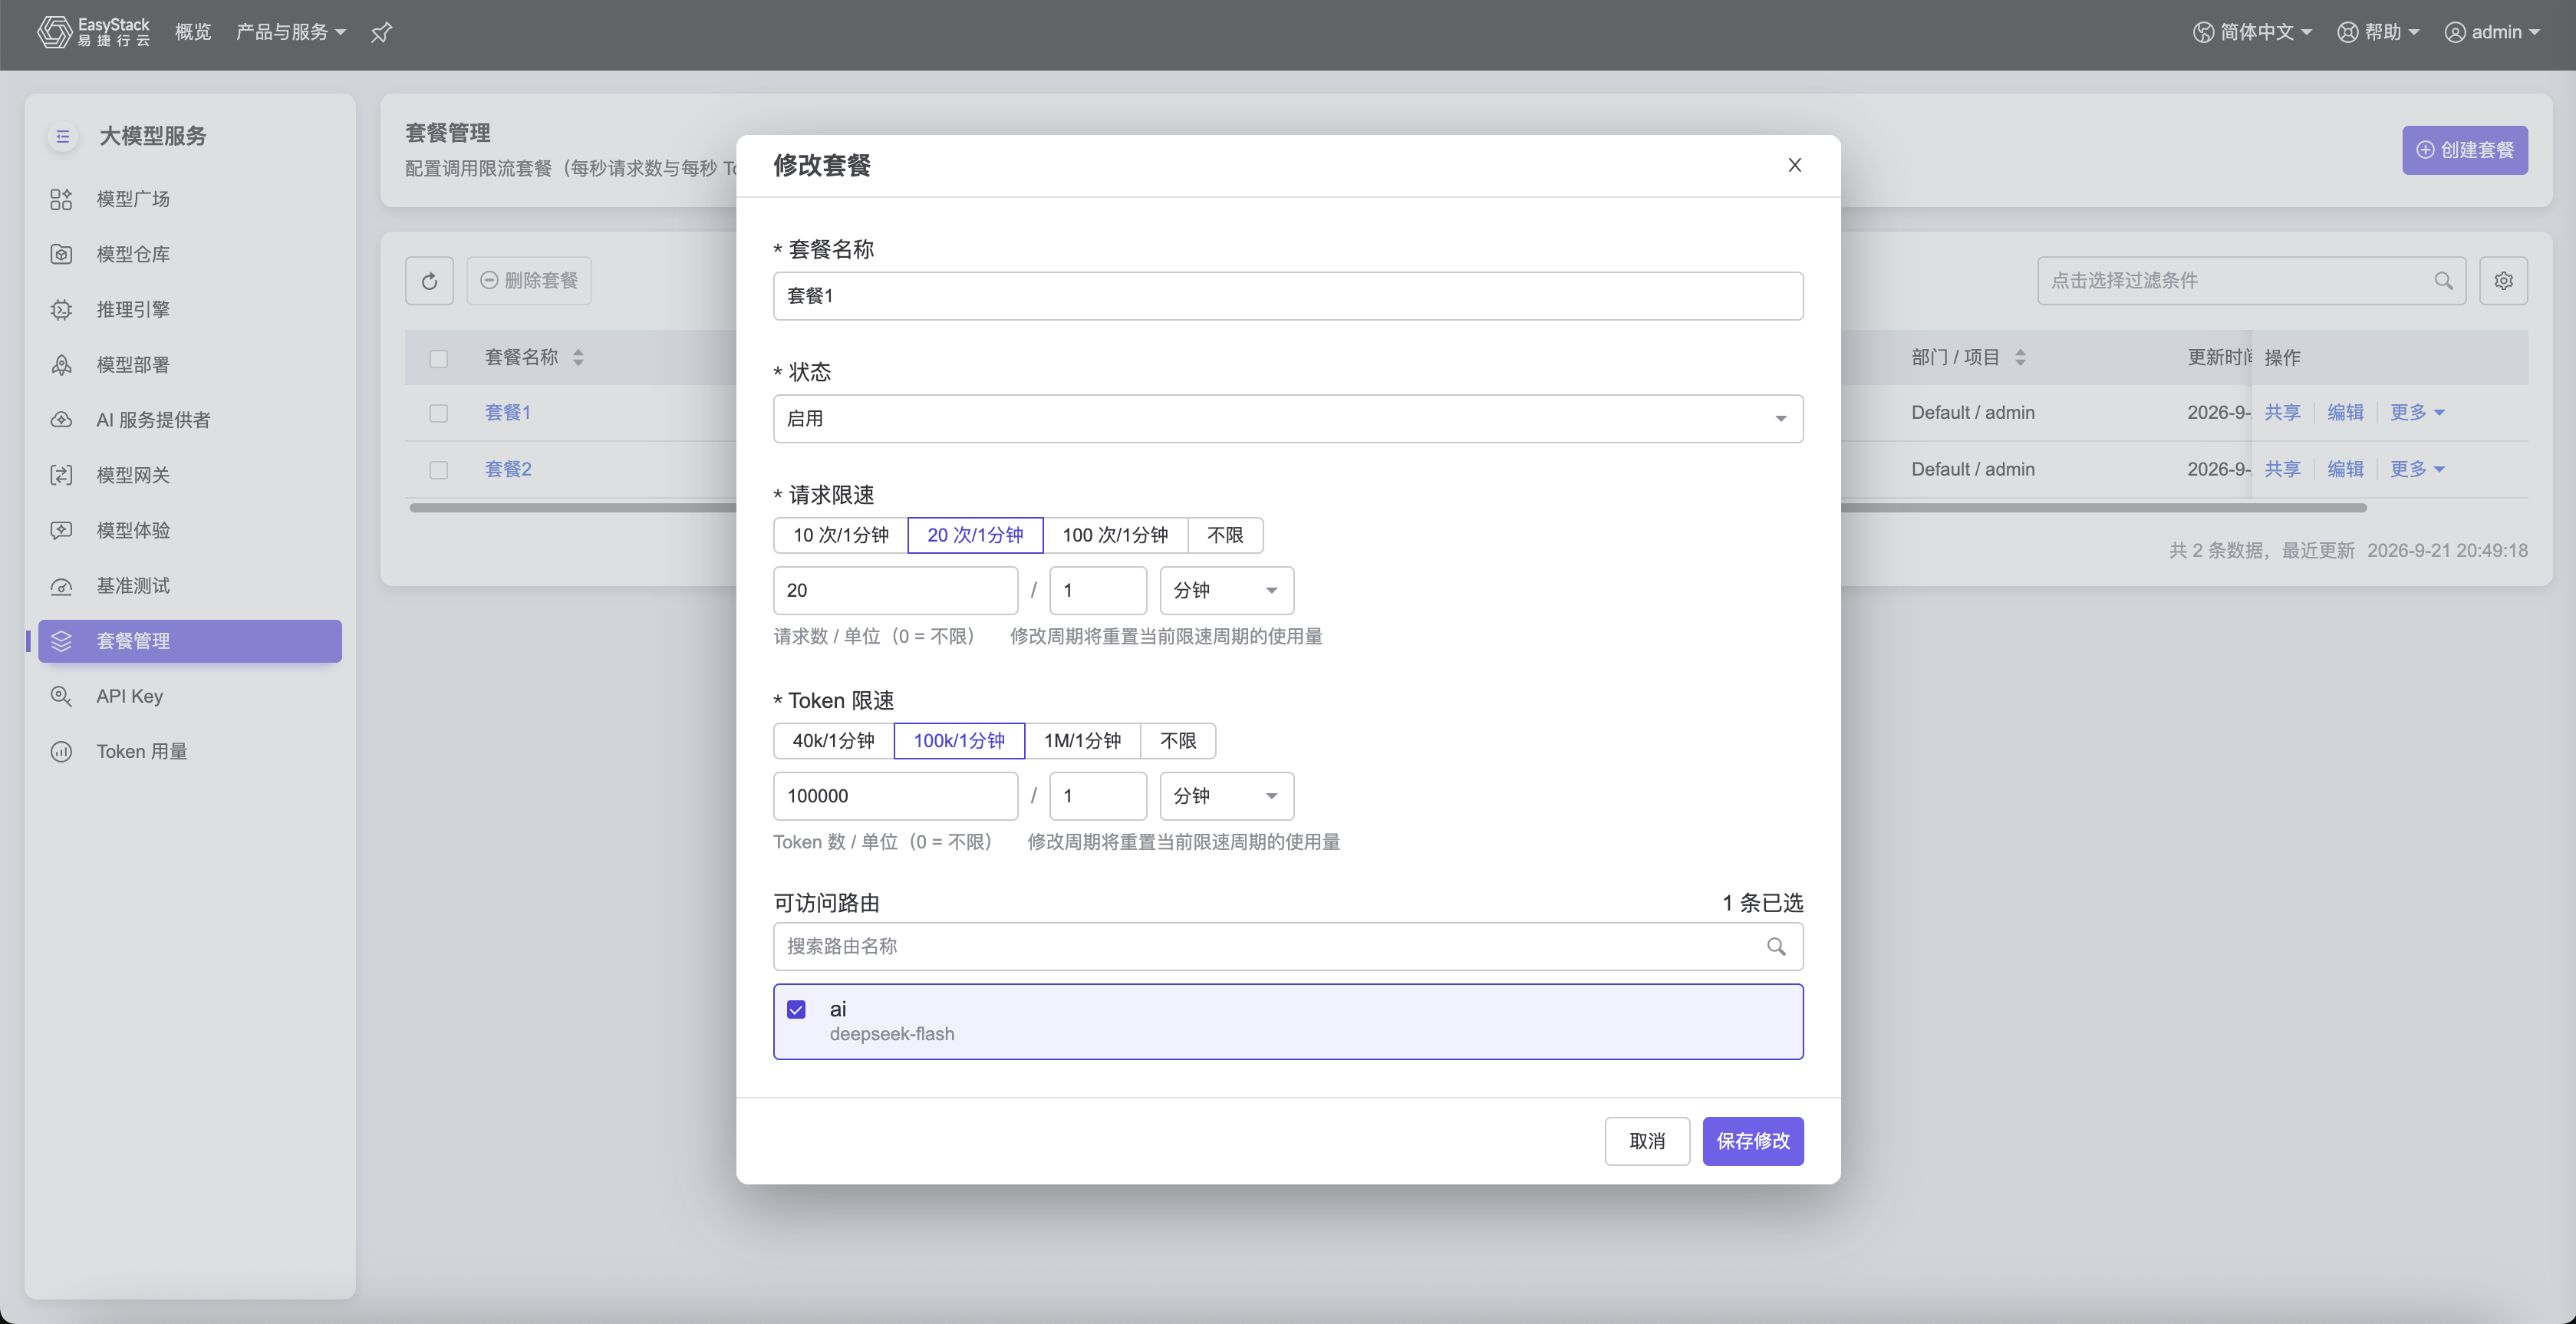
Task: Open Token limit 分钟 unit dropdown
Action: [x=1226, y=796]
